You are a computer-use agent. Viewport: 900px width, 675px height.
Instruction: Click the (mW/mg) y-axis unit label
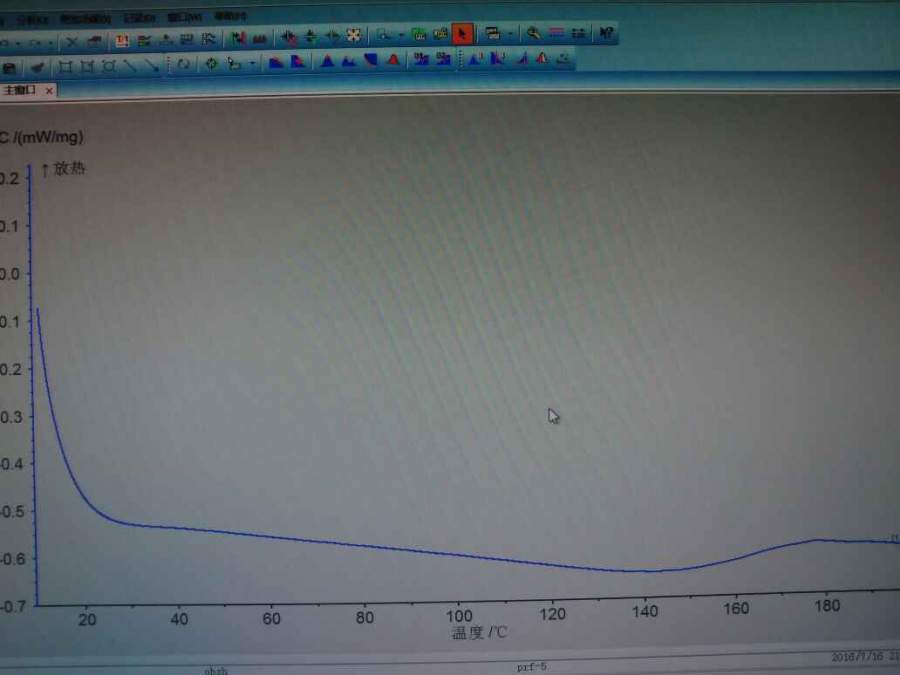point(49,137)
